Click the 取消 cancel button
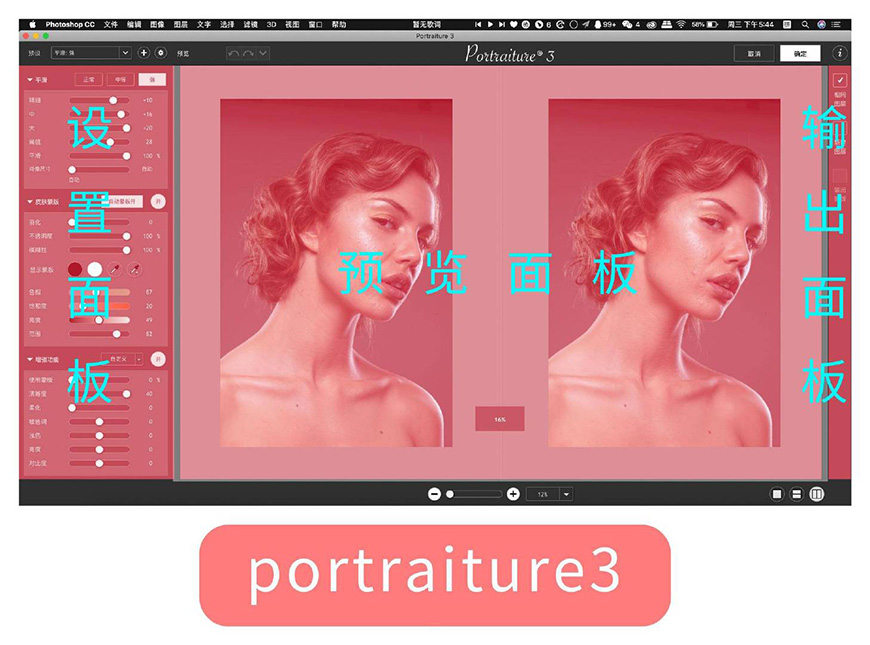Image resolution: width=870 pixels, height=645 pixels. pyautogui.click(x=753, y=54)
